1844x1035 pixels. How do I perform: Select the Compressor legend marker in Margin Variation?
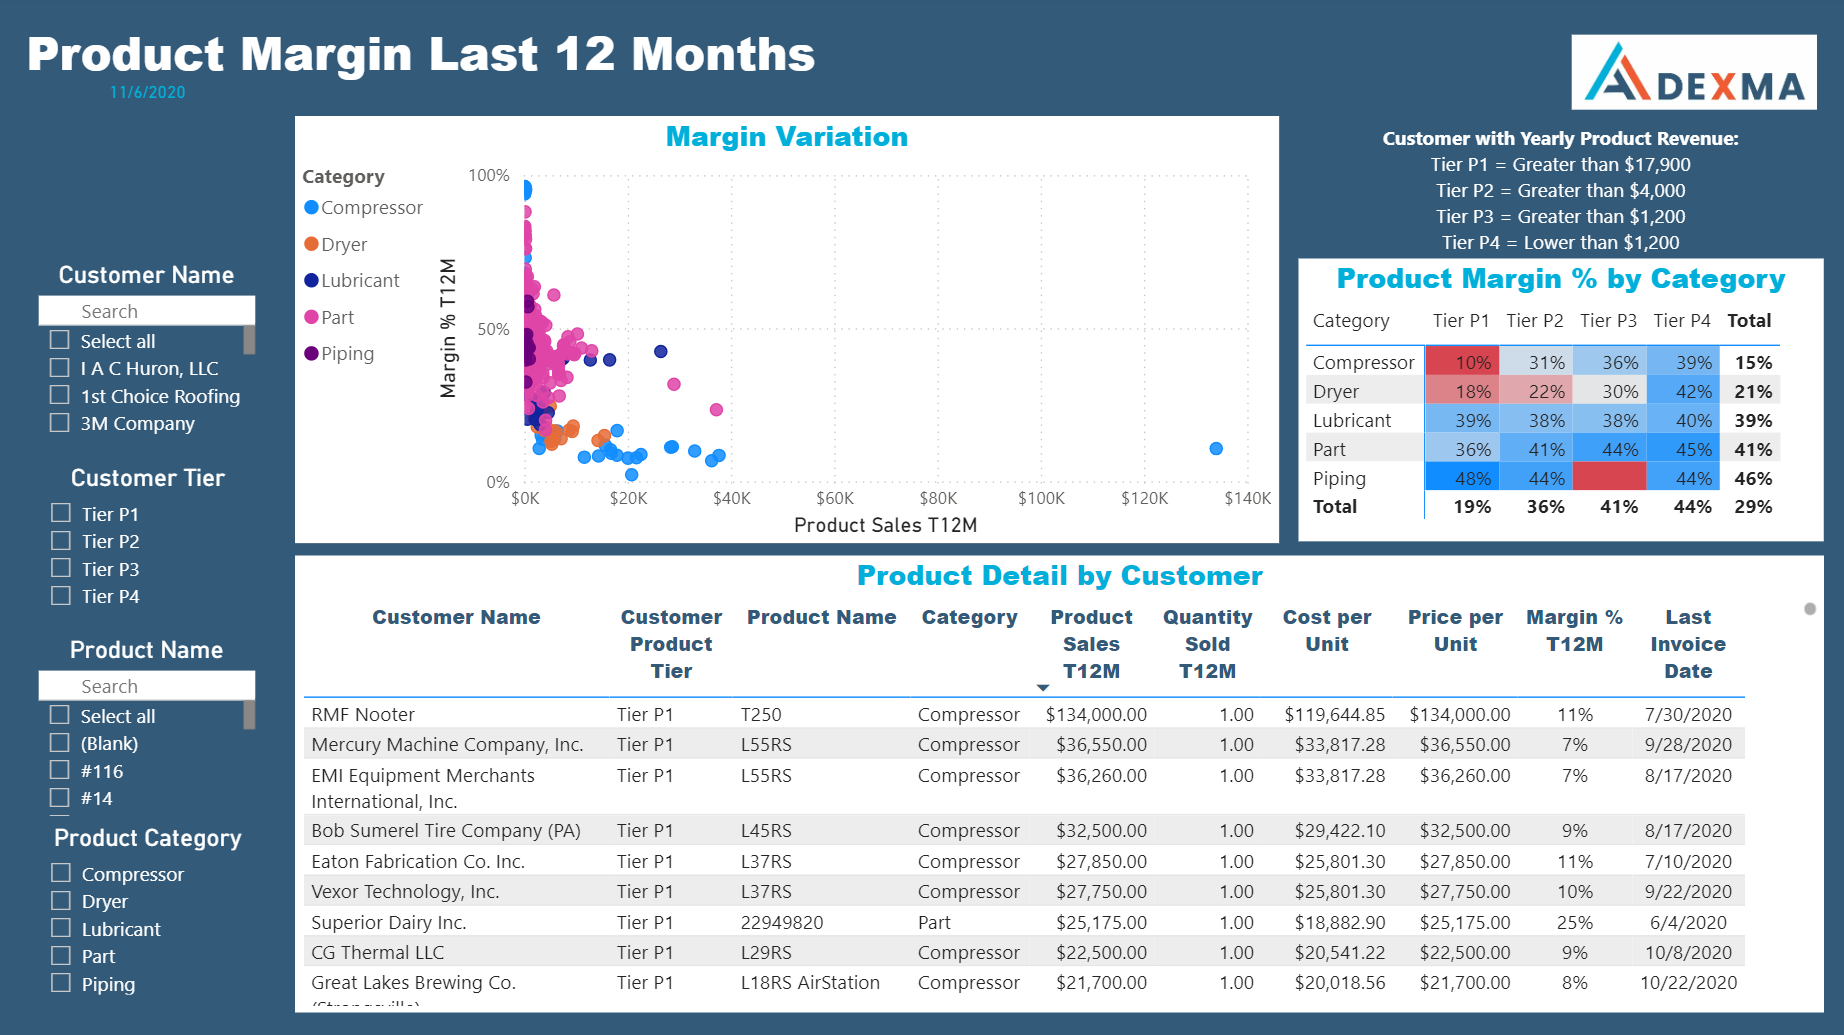click(x=311, y=207)
